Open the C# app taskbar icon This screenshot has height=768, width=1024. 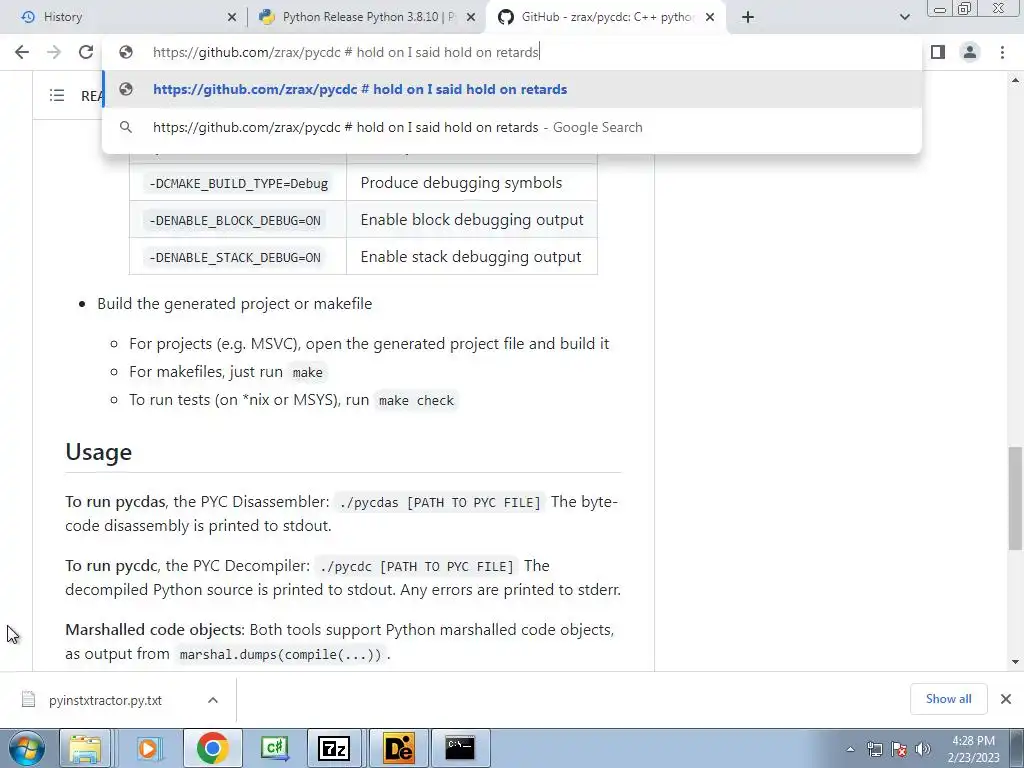pos(274,748)
